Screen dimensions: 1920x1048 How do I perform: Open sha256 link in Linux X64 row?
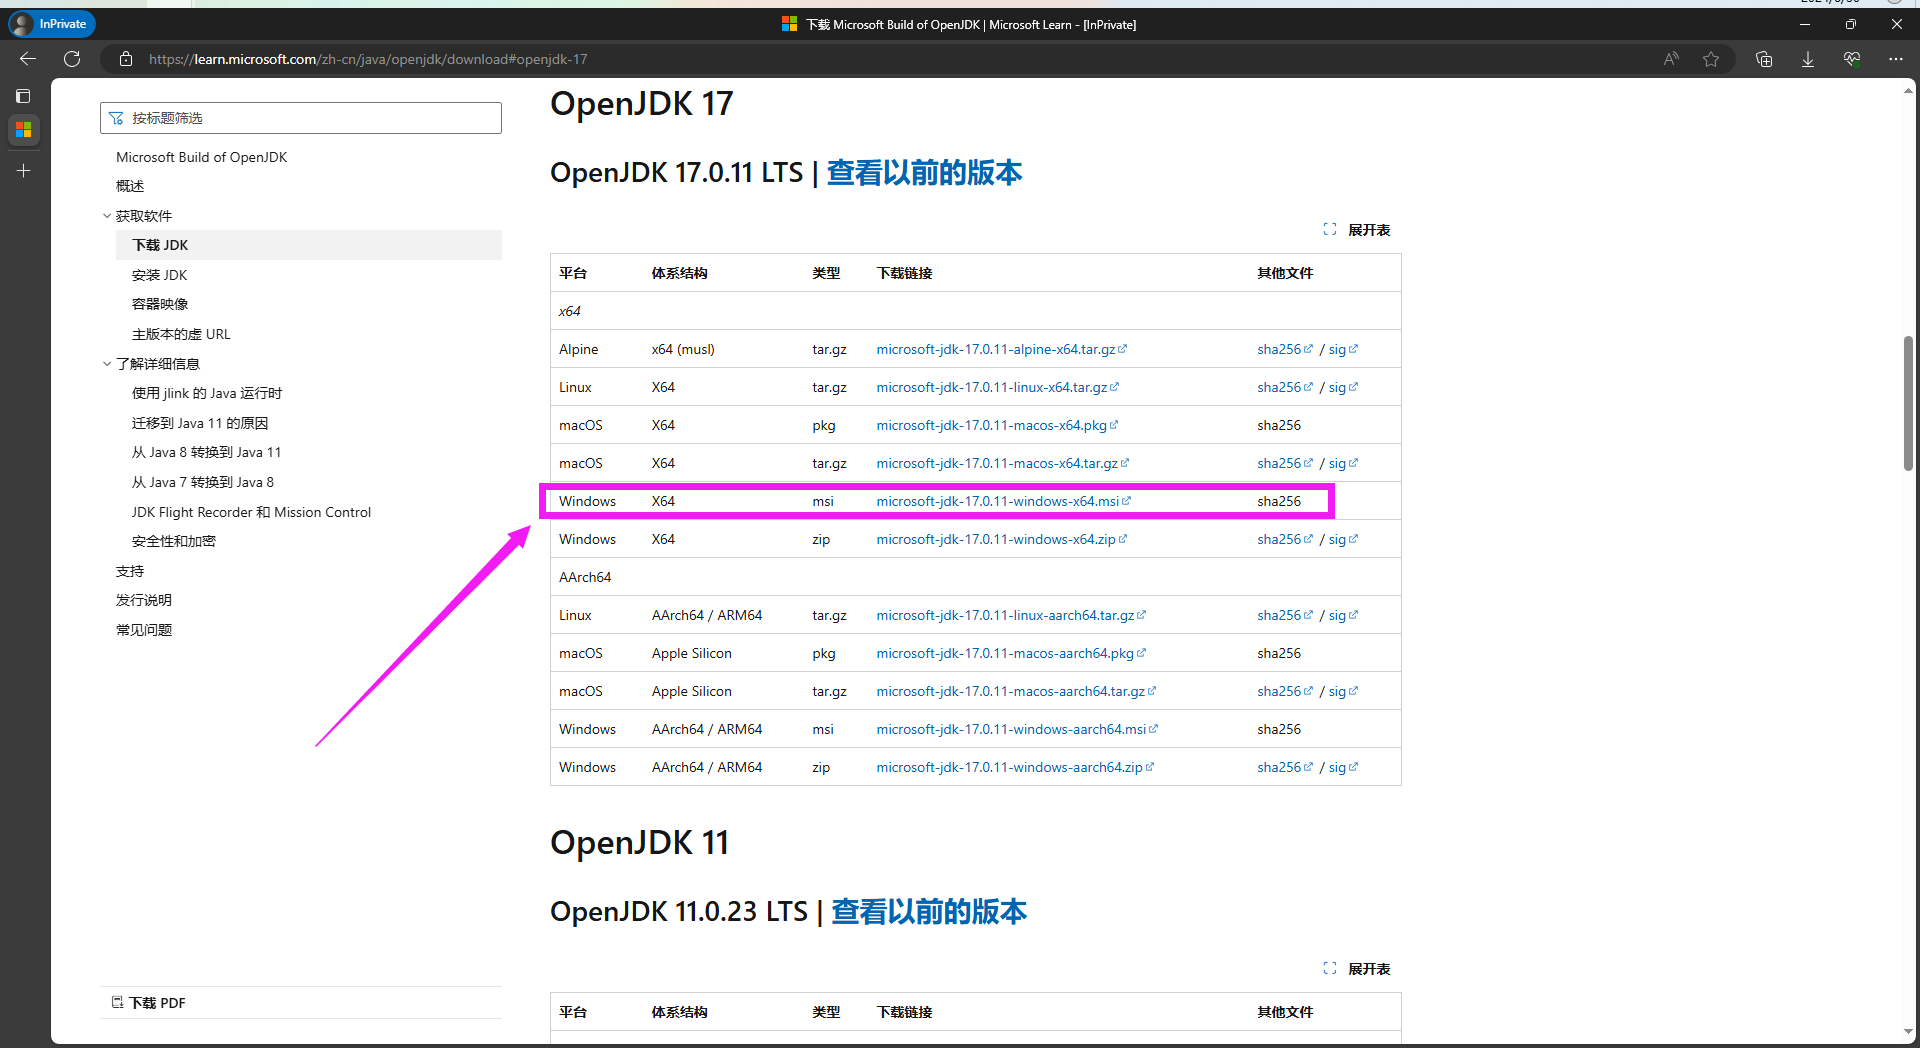coord(1285,387)
